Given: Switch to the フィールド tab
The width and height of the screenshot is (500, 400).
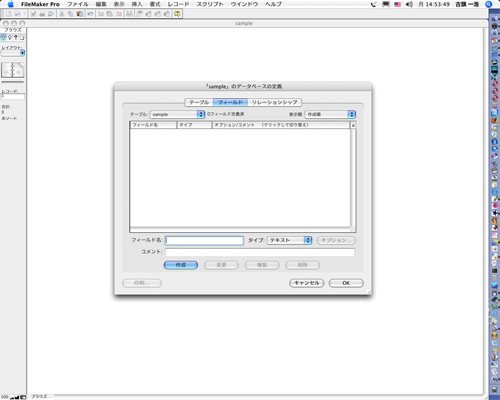Looking at the screenshot, I should coord(230,102).
